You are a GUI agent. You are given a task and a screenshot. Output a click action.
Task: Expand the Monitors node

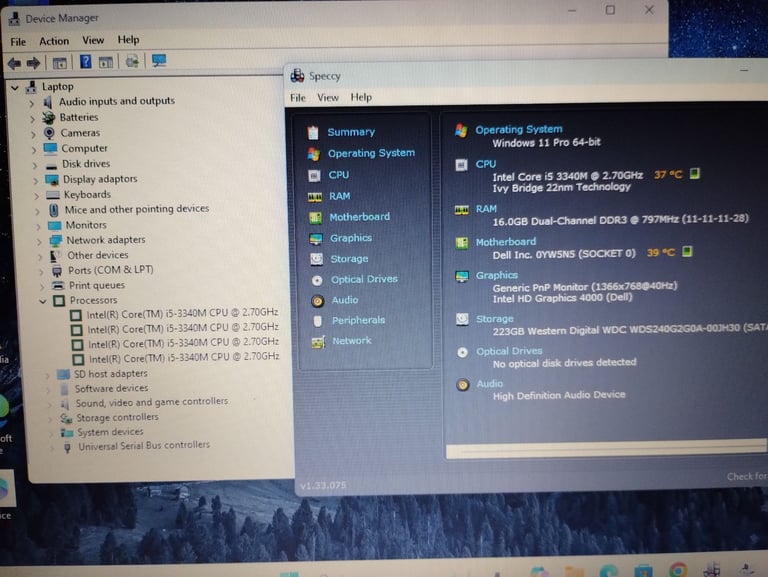tap(38, 226)
